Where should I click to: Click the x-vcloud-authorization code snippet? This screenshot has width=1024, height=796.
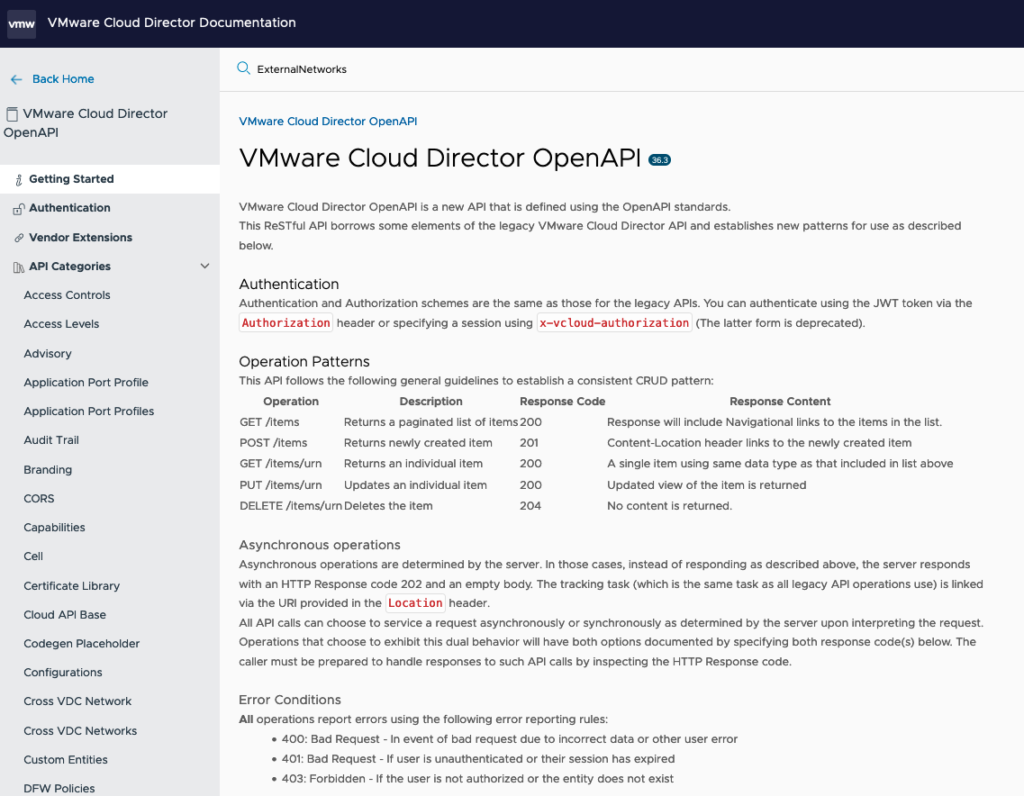(x=614, y=323)
